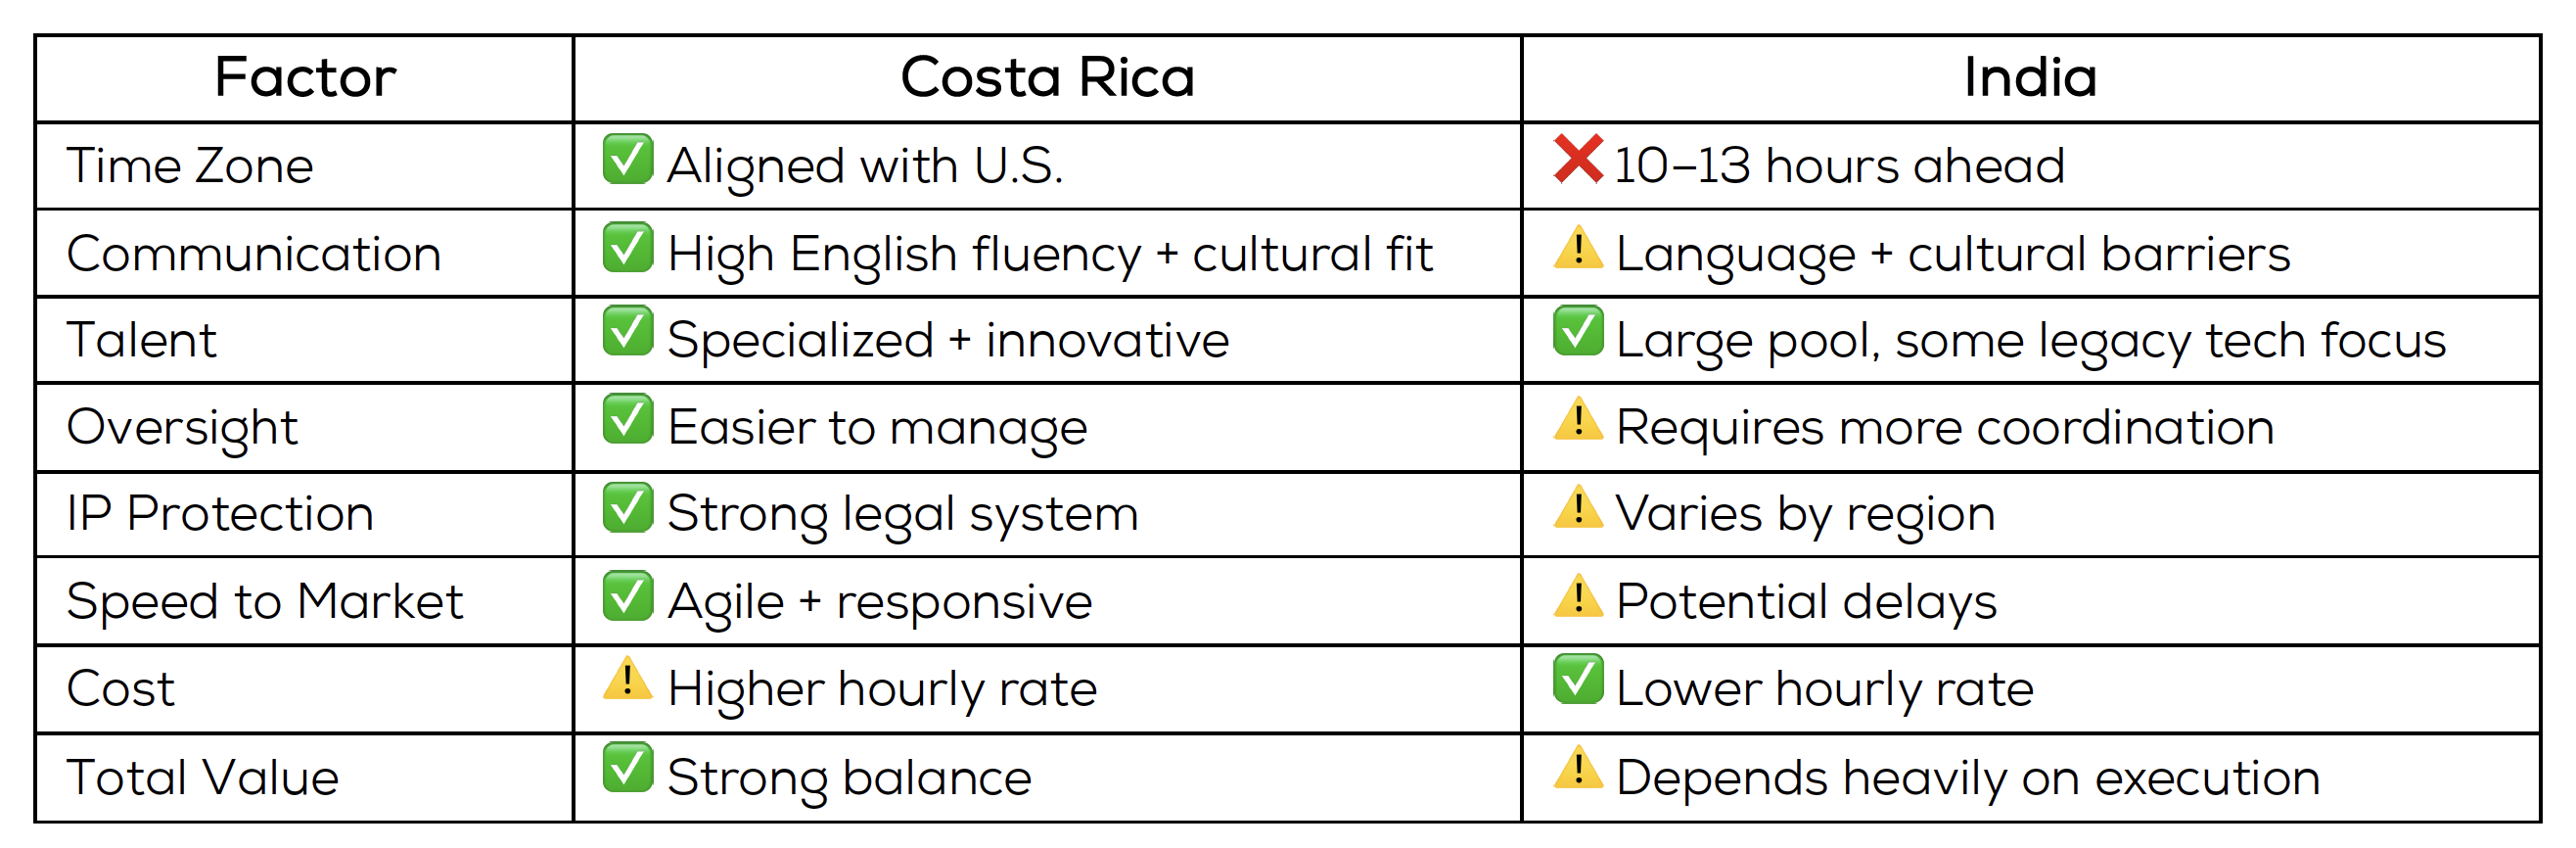Click the warning icon beside Varies by region

(1578, 506)
